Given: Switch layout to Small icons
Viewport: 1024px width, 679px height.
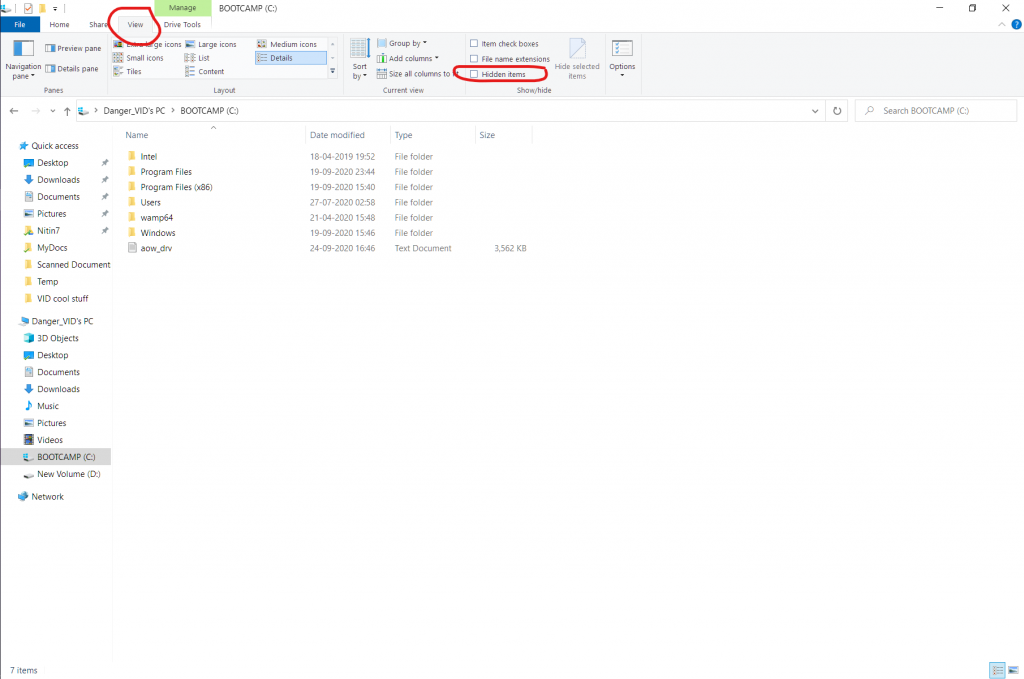Looking at the screenshot, I should click(138, 58).
